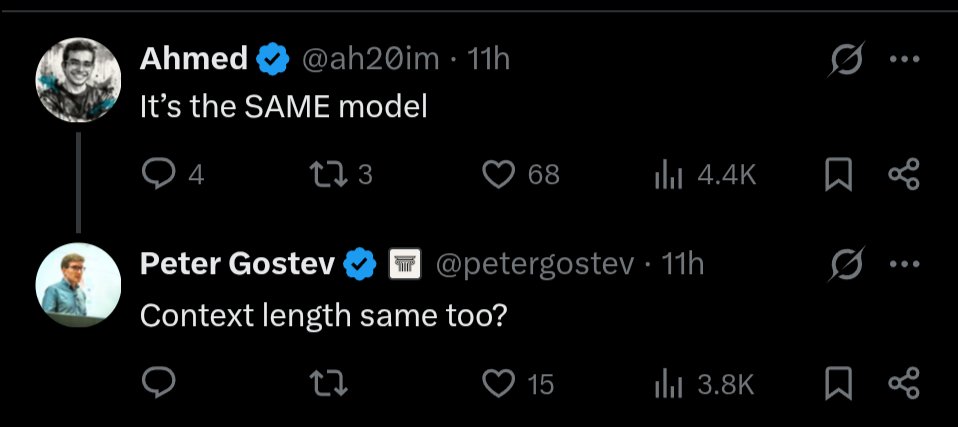Open Grok icon on Peter's reply
958x427 pixels.
click(847, 264)
